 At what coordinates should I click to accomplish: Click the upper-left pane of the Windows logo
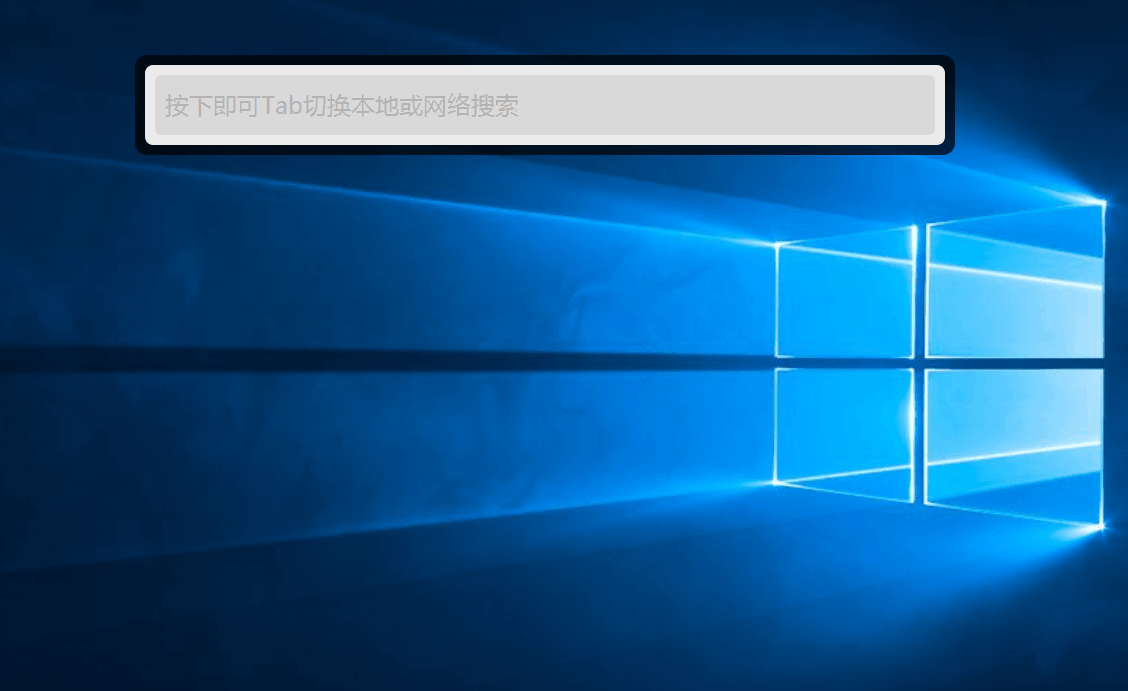[x=845, y=297]
